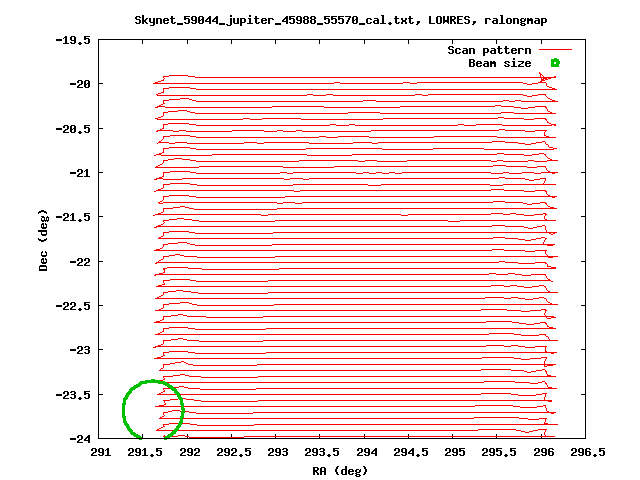
Task: Click the -19.5 Dec tick label
Action: point(73,40)
